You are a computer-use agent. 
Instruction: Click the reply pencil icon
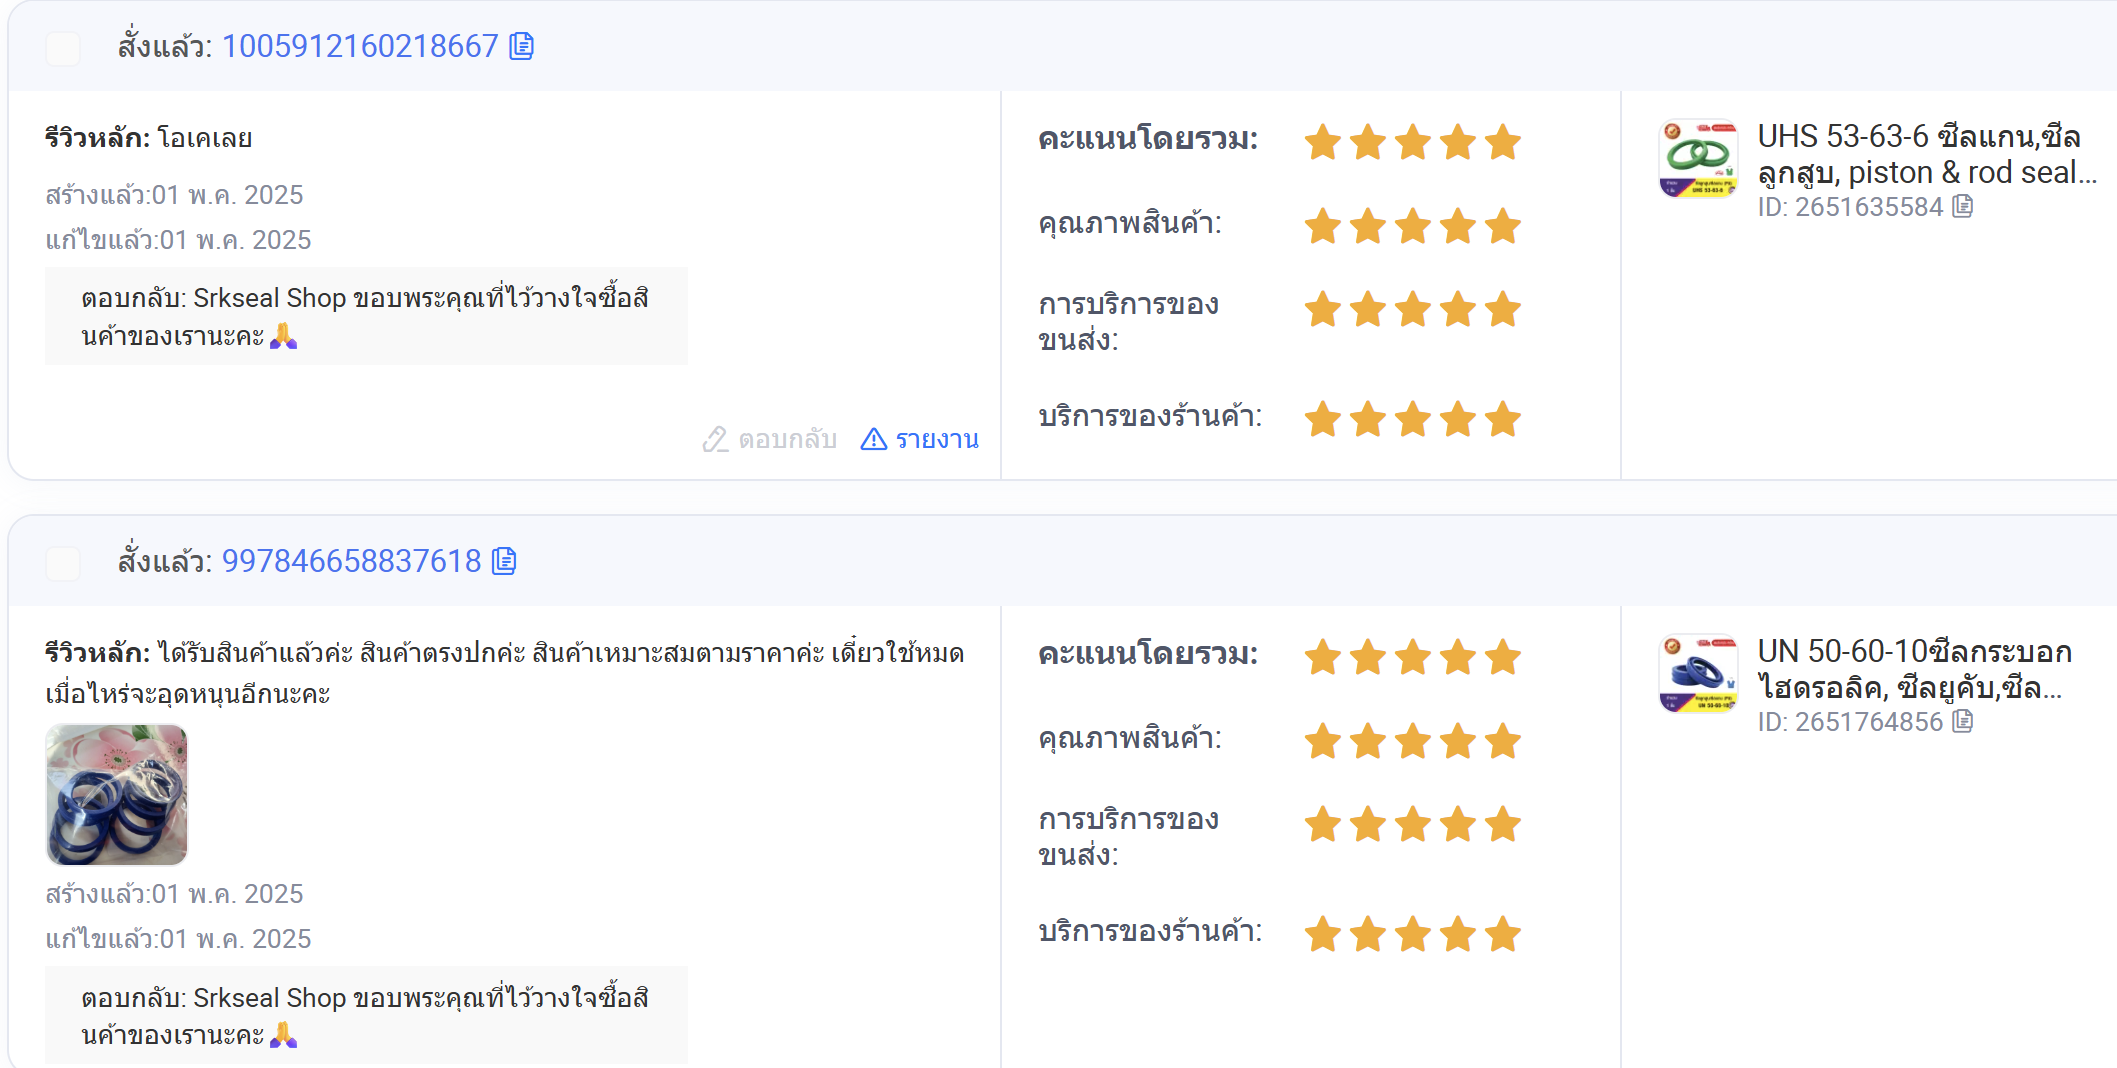pyautogui.click(x=714, y=439)
